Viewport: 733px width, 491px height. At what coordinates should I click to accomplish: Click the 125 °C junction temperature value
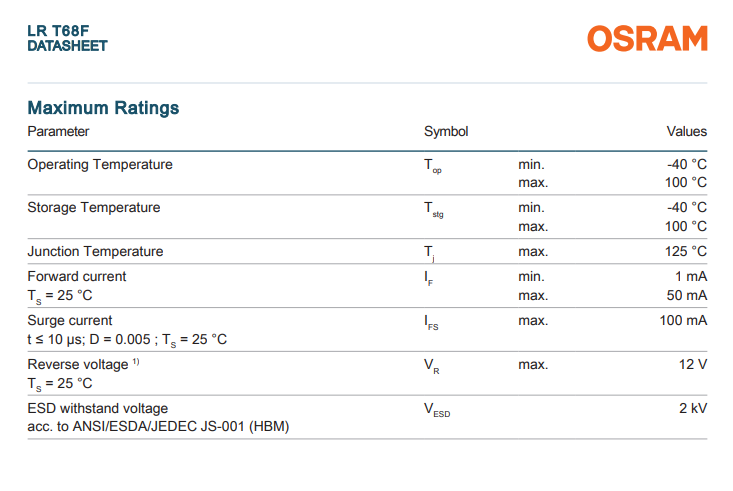686,252
